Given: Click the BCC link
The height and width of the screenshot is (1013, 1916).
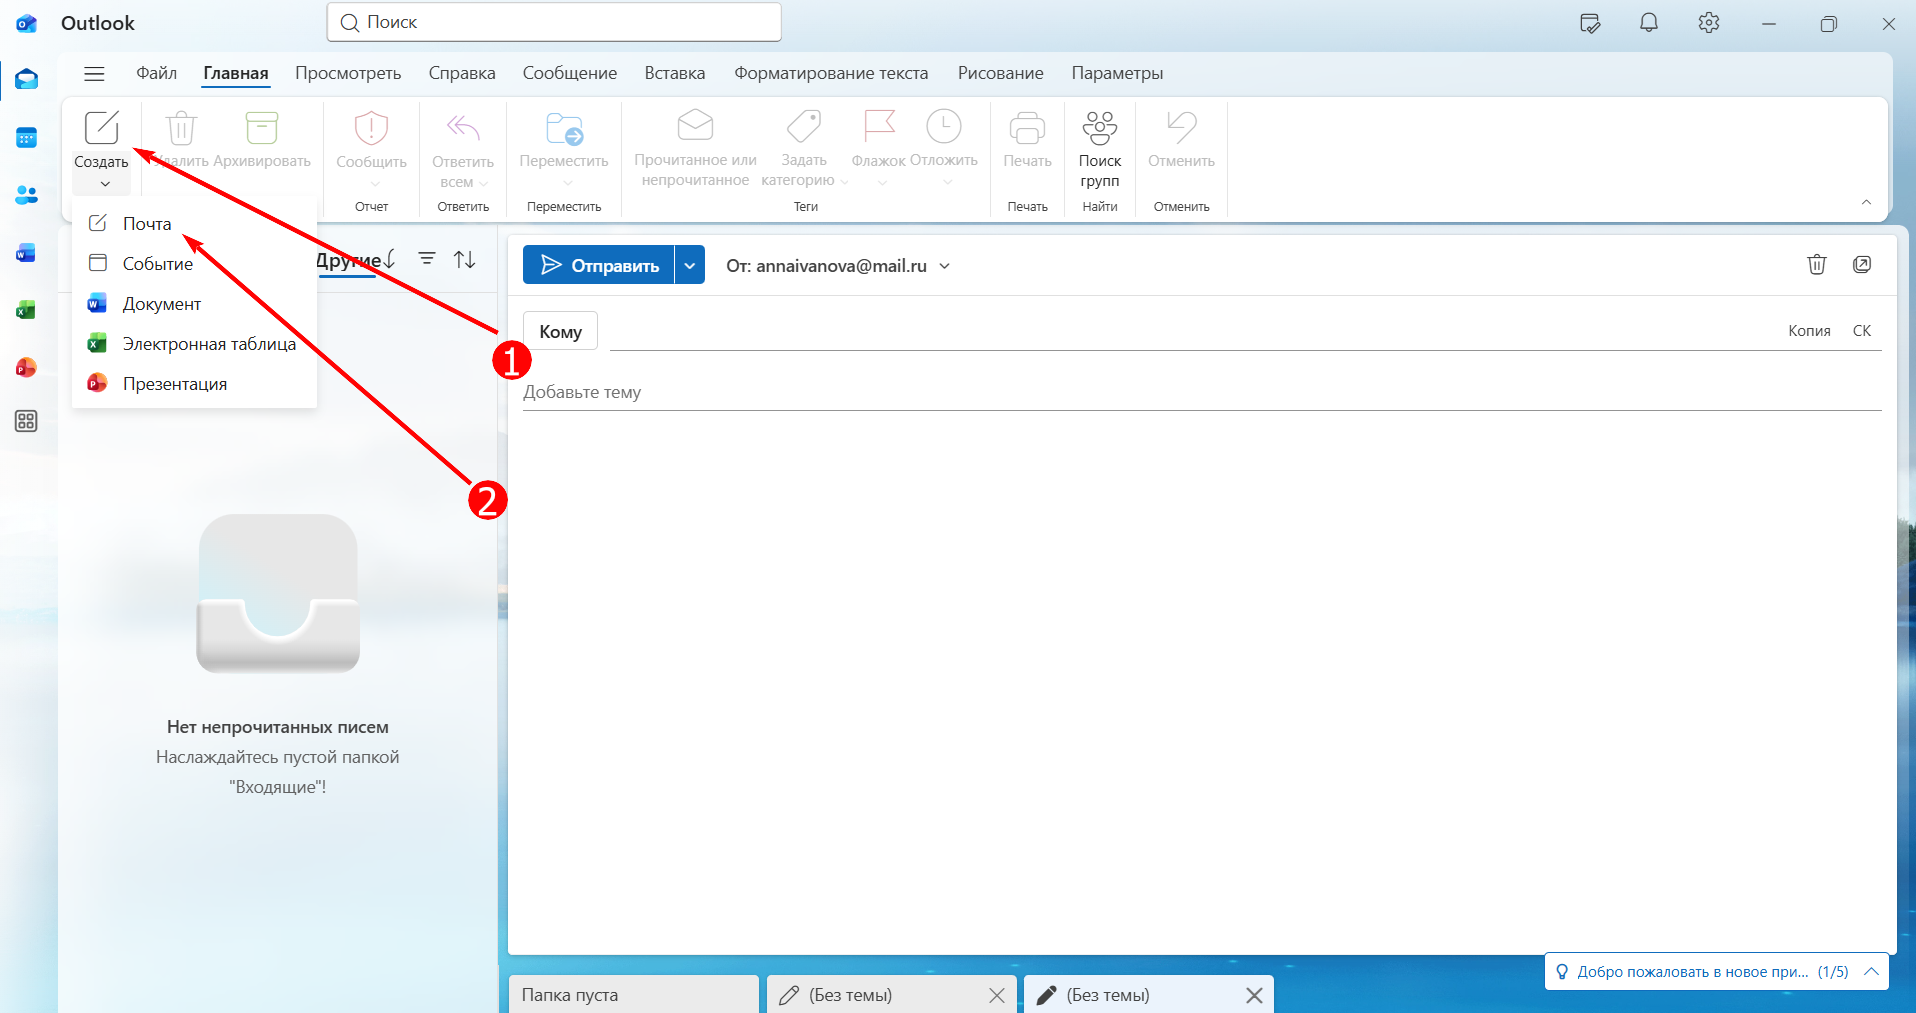Looking at the screenshot, I should coord(1862,331).
